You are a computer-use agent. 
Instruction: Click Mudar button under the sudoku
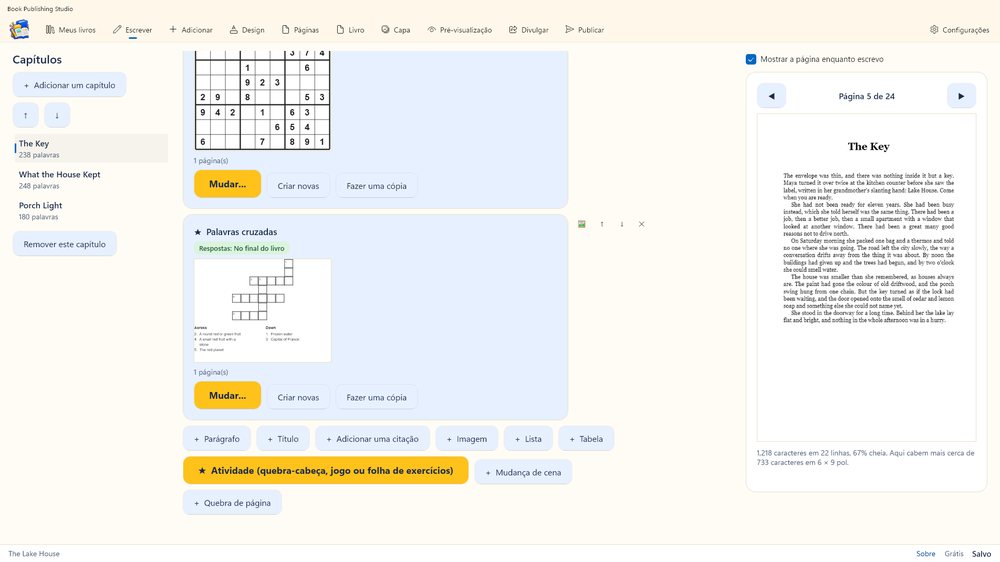tap(228, 184)
